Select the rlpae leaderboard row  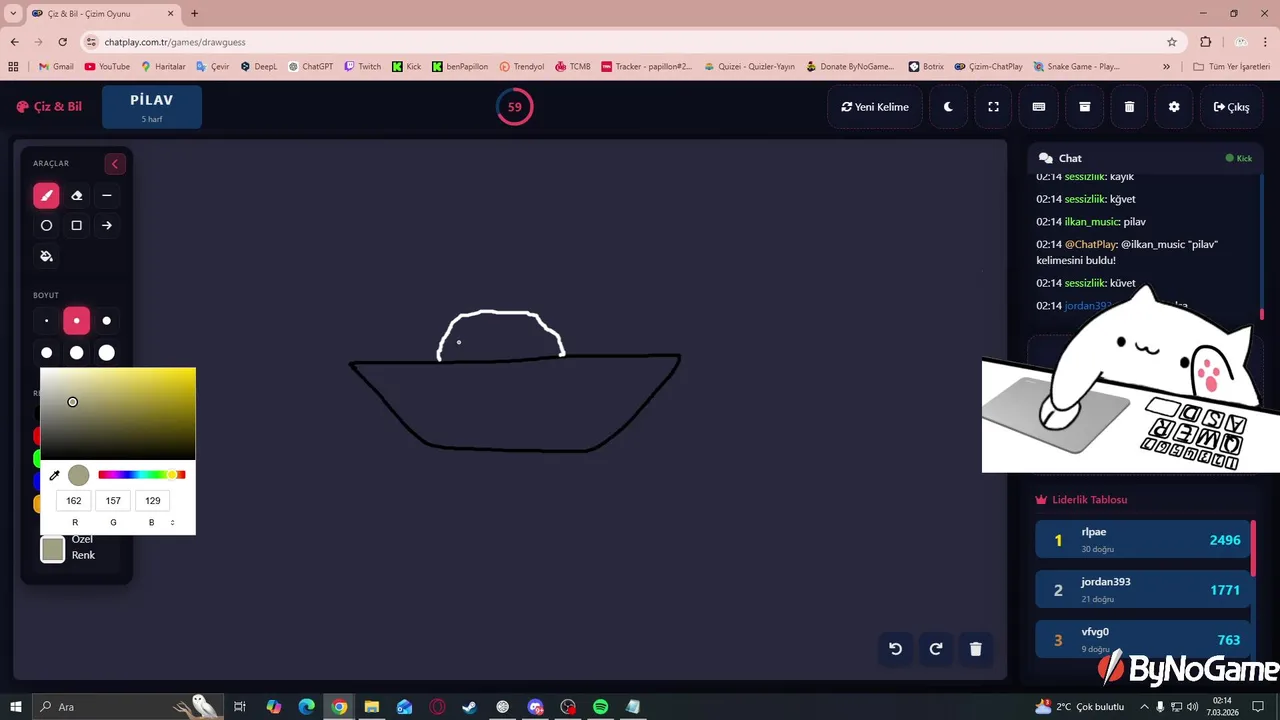click(1143, 540)
